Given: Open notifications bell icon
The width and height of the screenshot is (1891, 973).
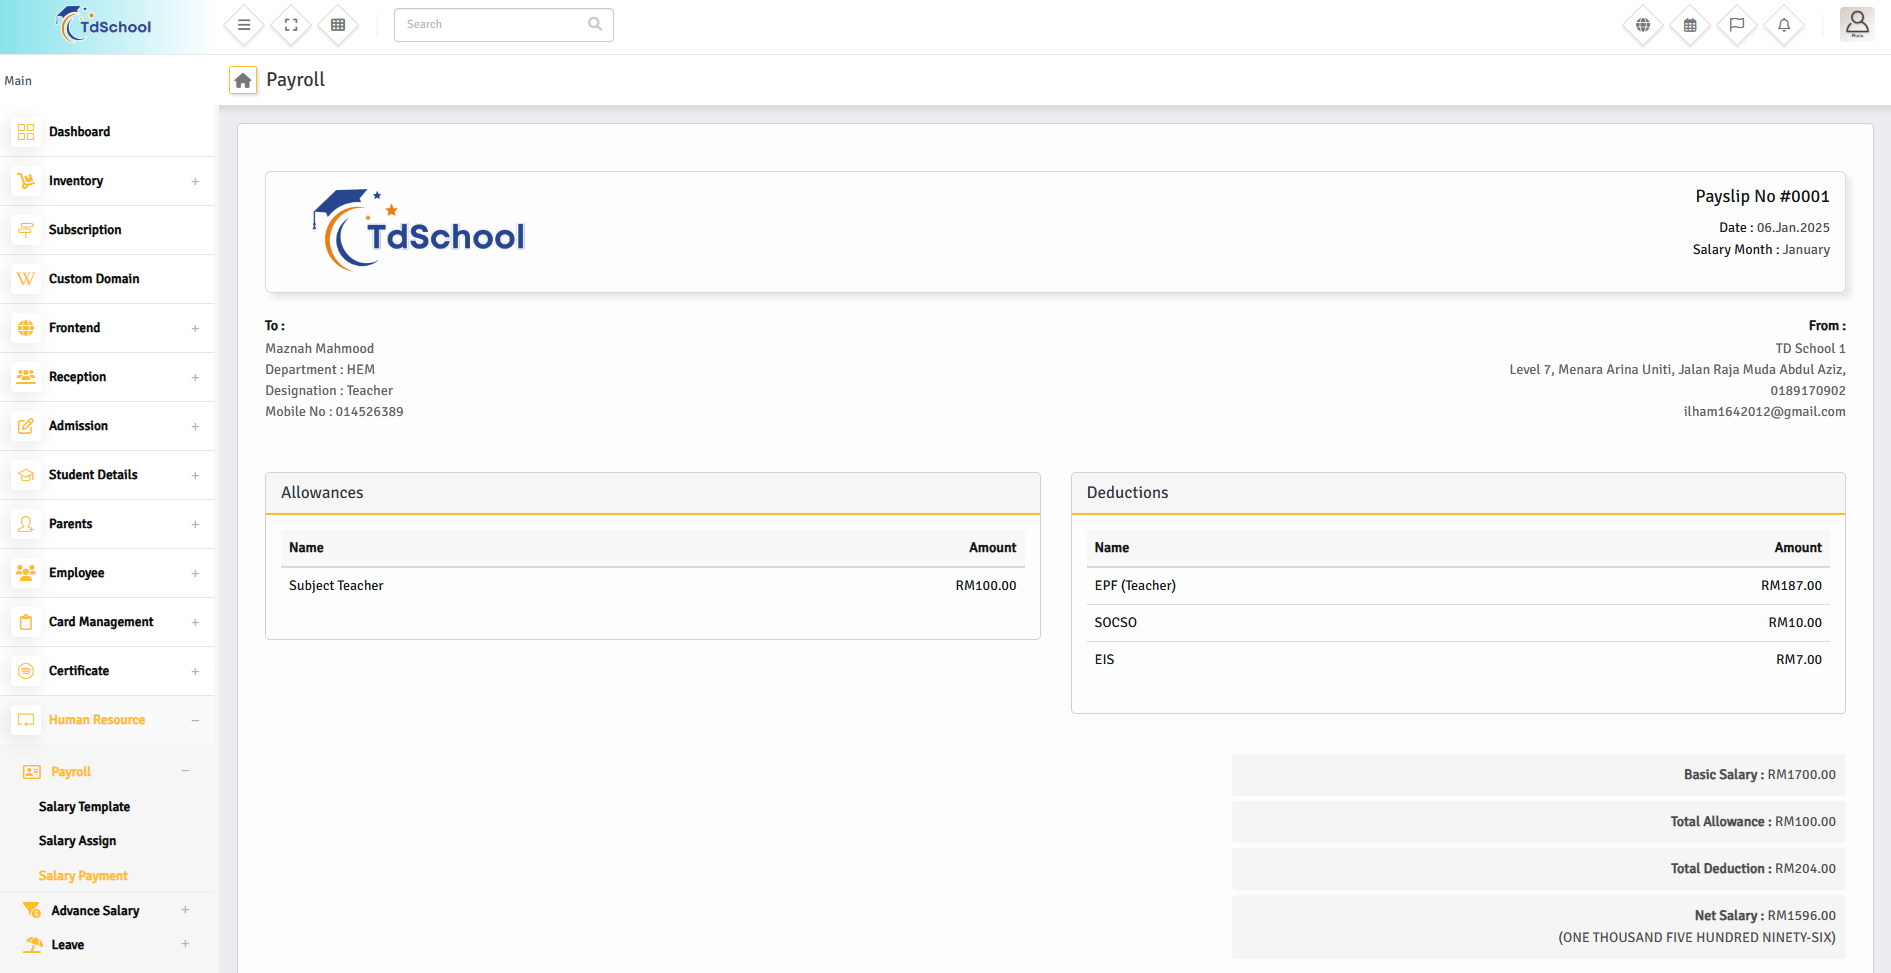Looking at the screenshot, I should (x=1784, y=25).
